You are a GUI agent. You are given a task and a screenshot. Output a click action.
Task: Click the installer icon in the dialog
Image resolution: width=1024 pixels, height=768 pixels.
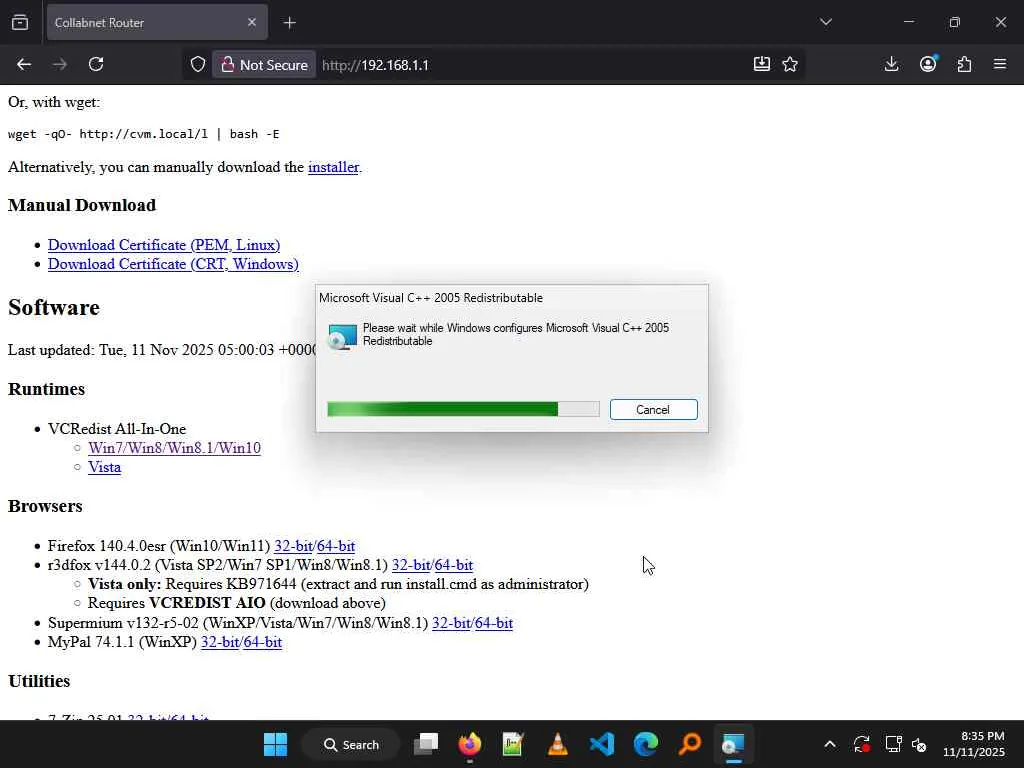[342, 337]
